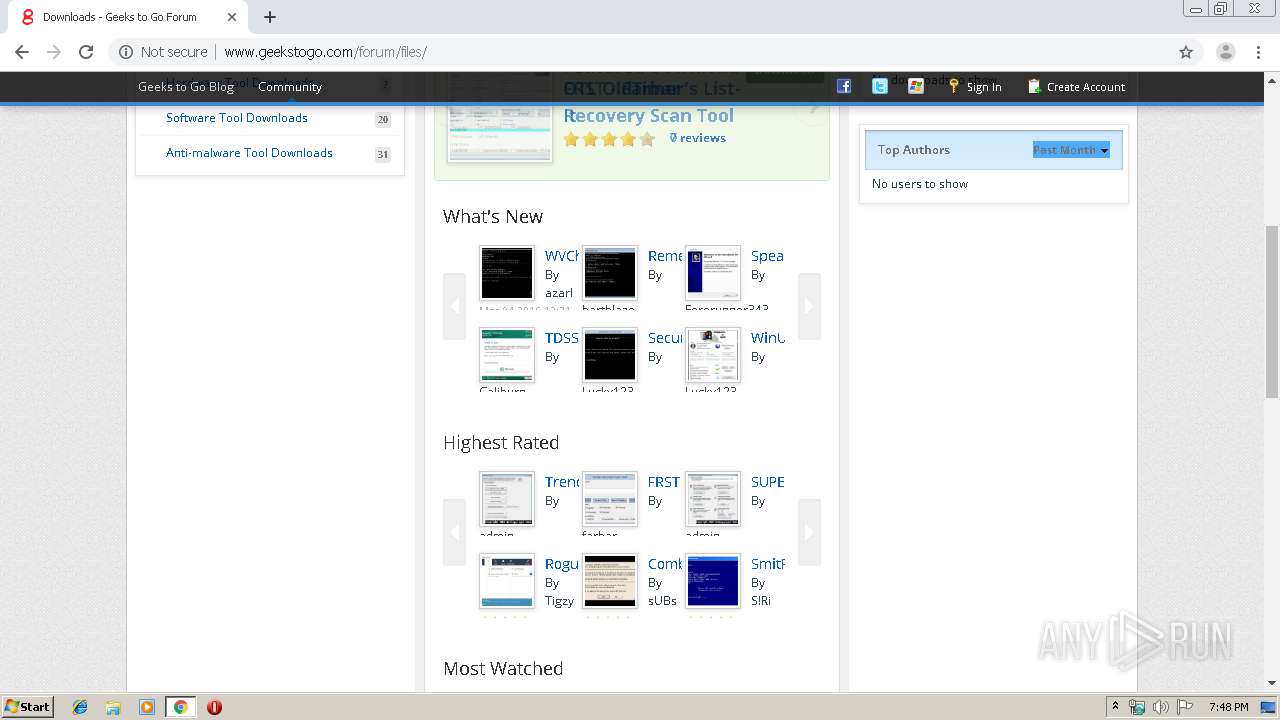This screenshot has width=1280, height=720.
Task: Open the WinU file thumbnail
Action: click(x=713, y=355)
